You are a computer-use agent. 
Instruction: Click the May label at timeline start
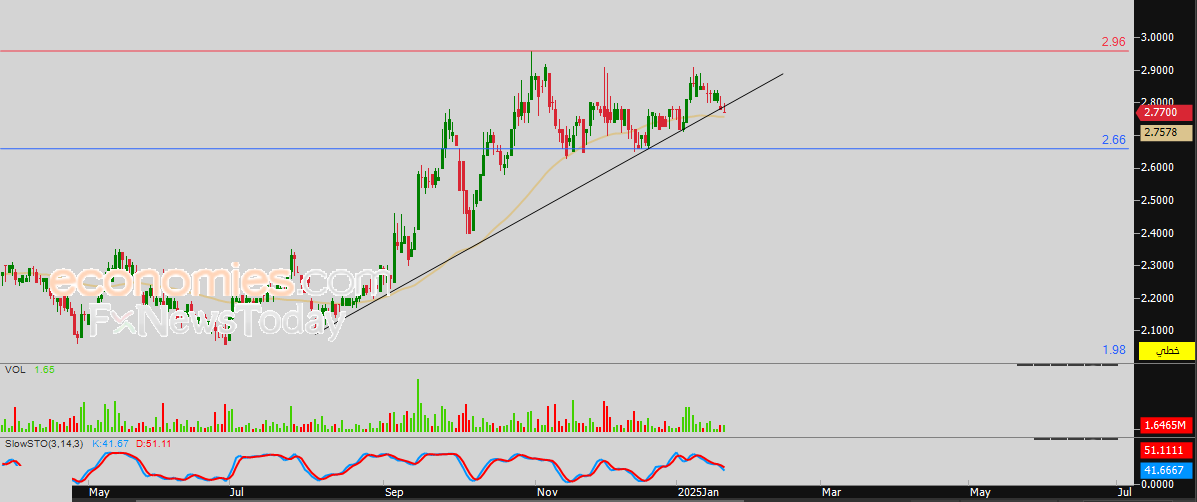(101, 494)
